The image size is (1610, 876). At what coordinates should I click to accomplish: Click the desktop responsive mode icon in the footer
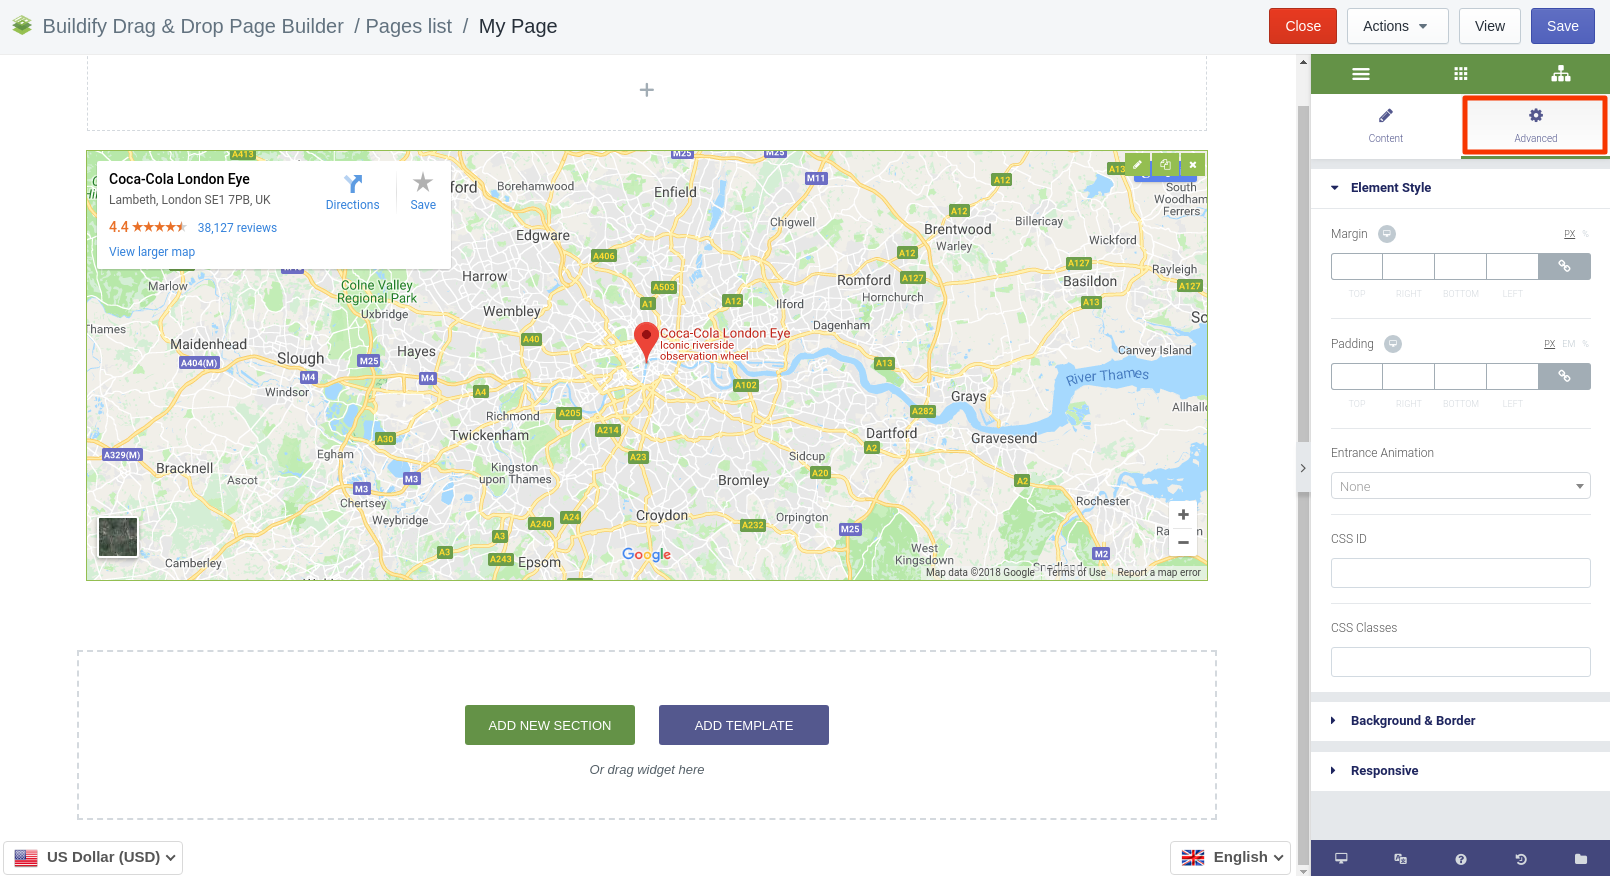pyautogui.click(x=1341, y=859)
